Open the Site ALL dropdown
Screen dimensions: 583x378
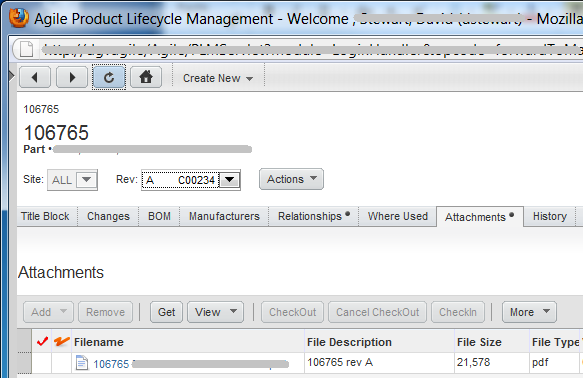73,180
